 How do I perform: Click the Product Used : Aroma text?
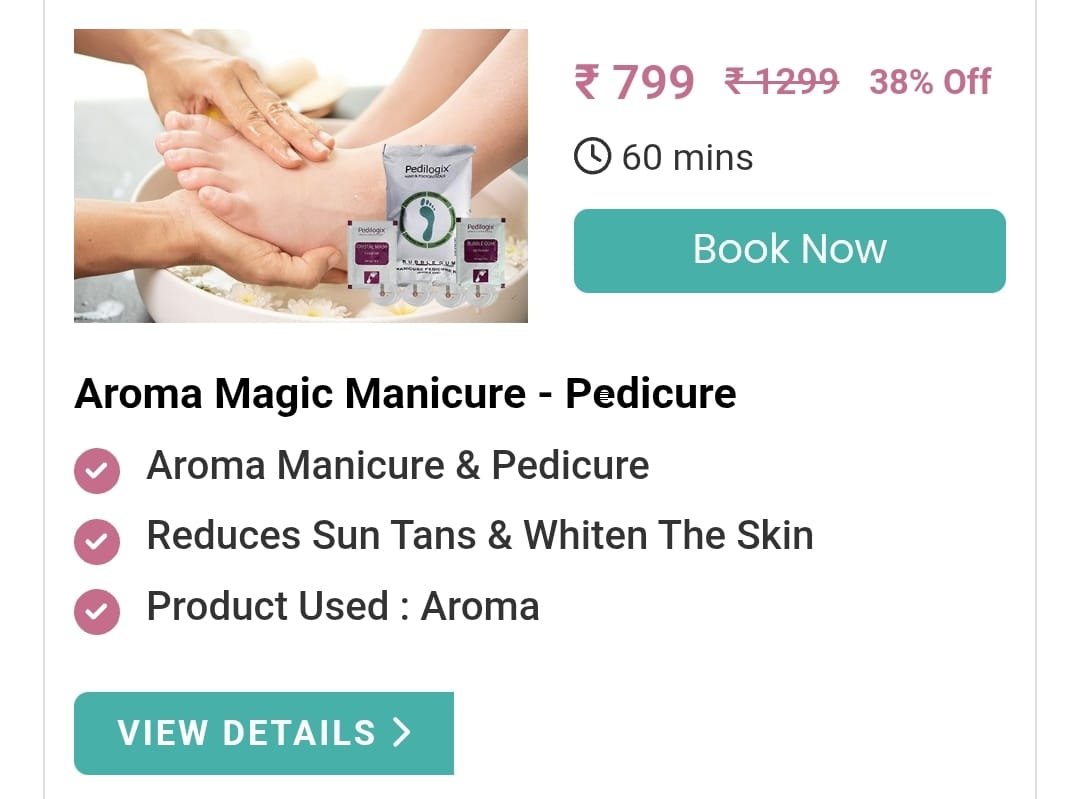(x=343, y=607)
